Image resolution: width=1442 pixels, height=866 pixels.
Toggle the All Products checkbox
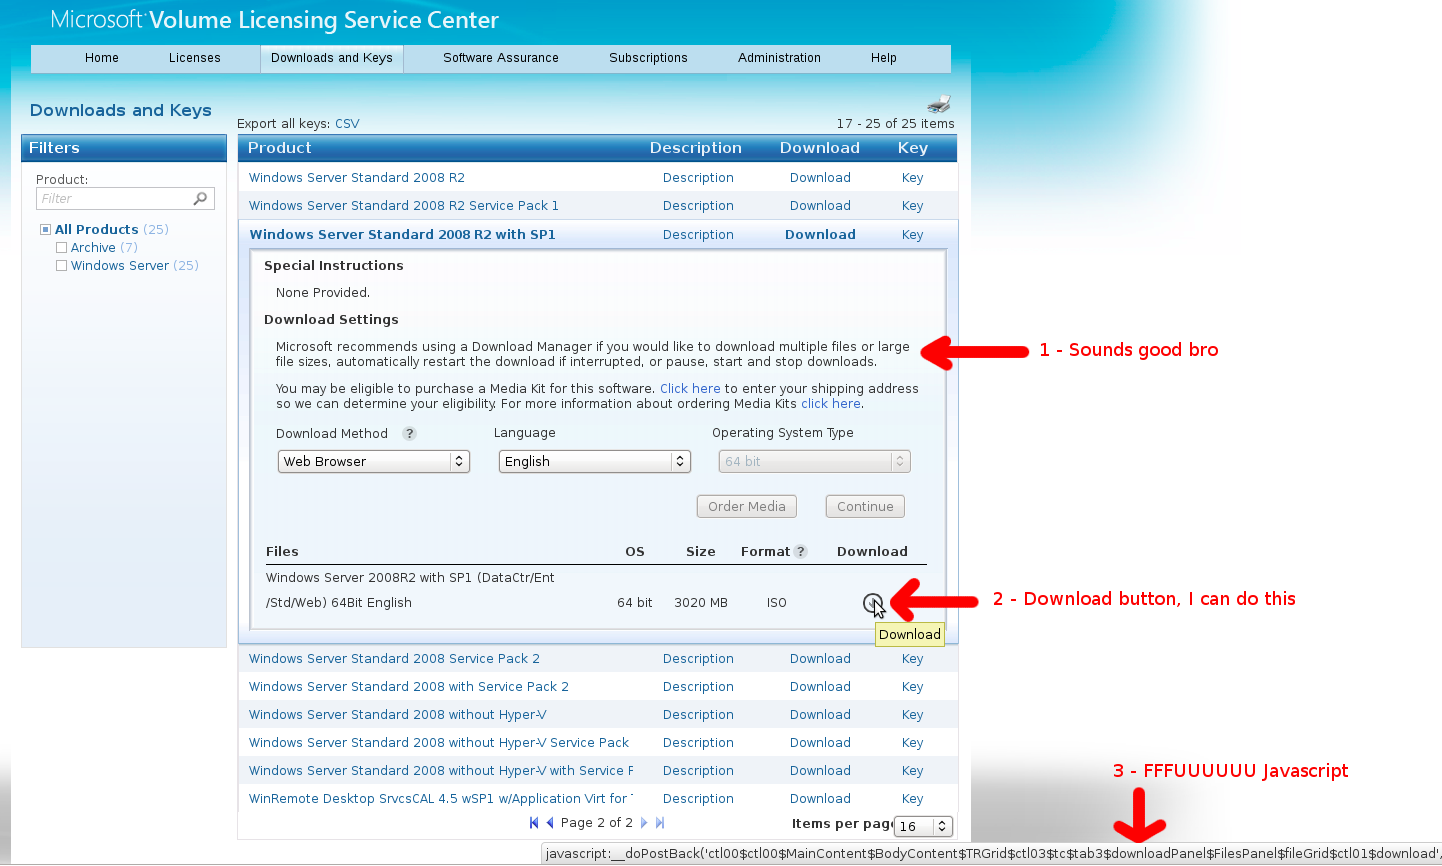tap(45, 230)
